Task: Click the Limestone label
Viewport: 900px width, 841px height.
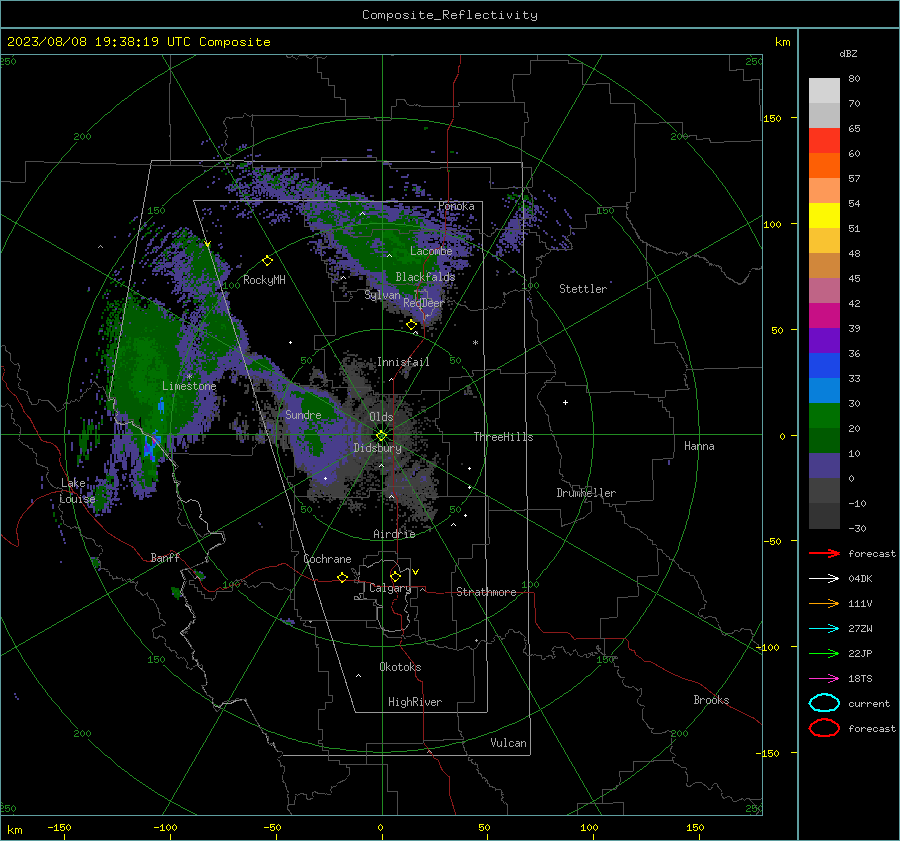Action: pos(189,386)
